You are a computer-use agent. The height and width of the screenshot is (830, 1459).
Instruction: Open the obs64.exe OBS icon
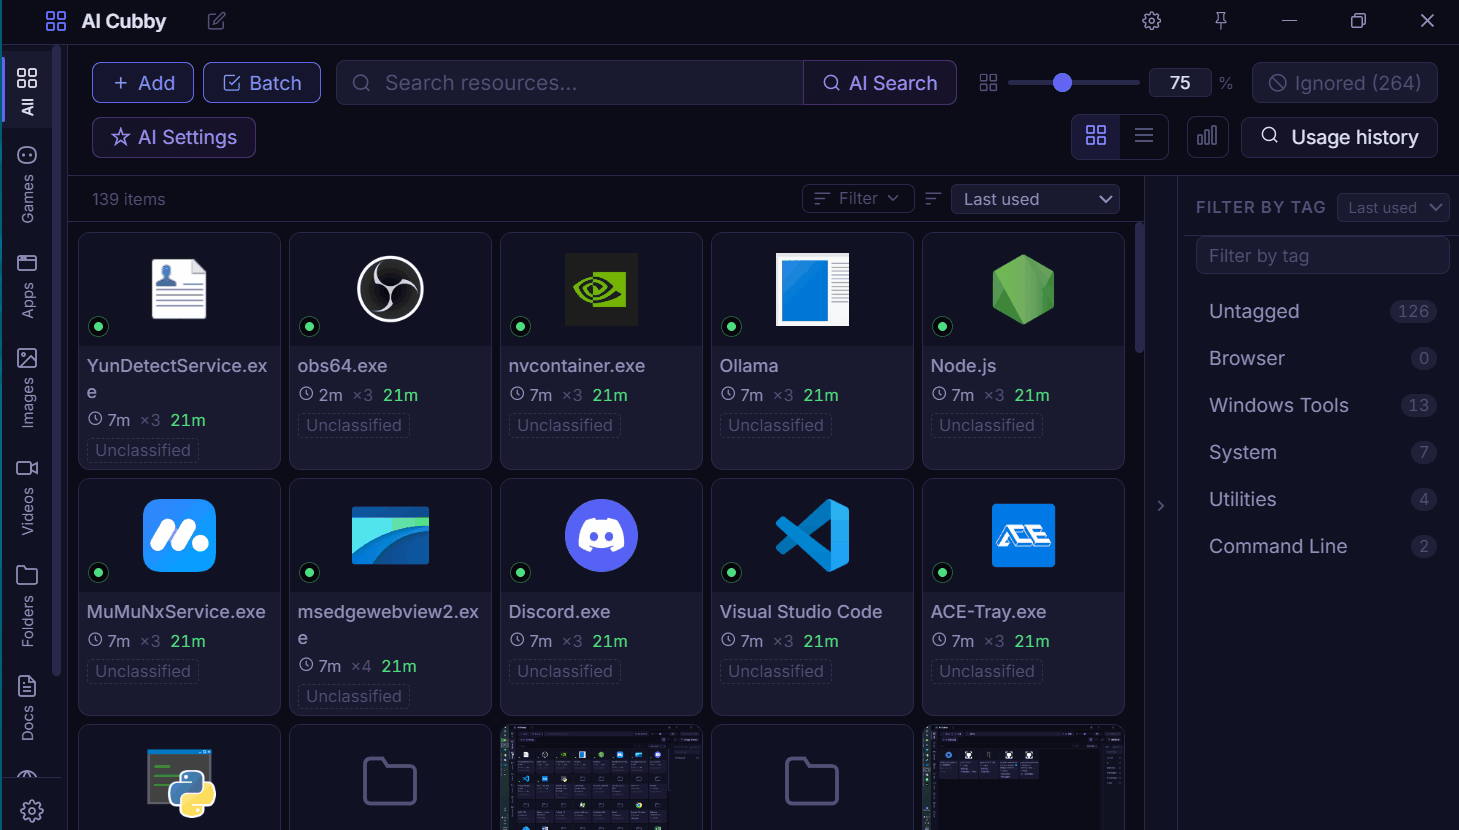(390, 289)
